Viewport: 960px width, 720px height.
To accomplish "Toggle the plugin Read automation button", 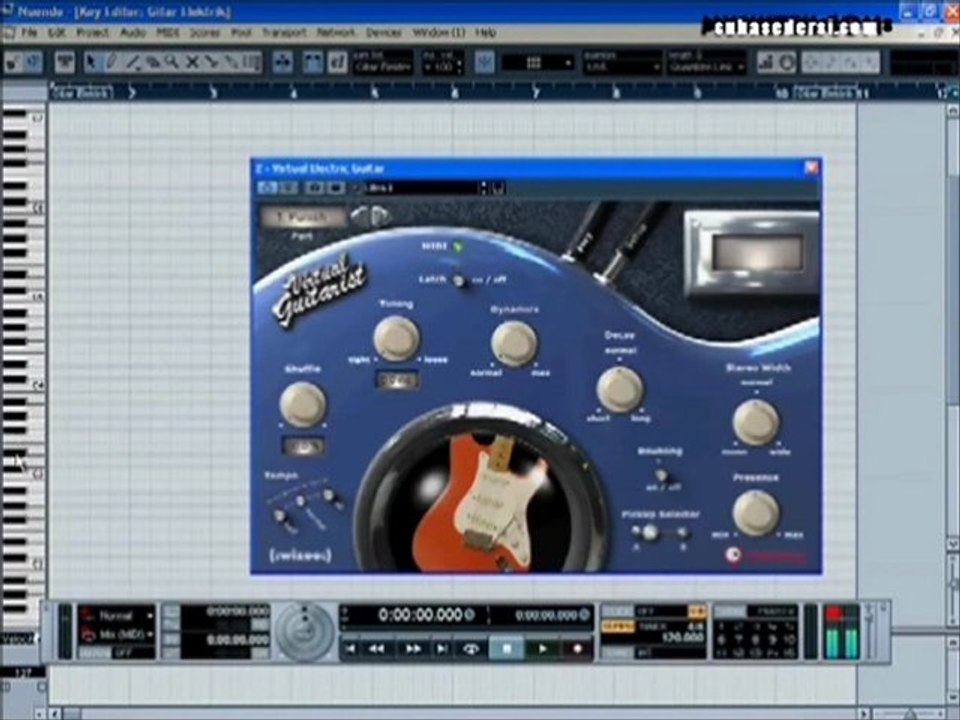I will coord(314,188).
